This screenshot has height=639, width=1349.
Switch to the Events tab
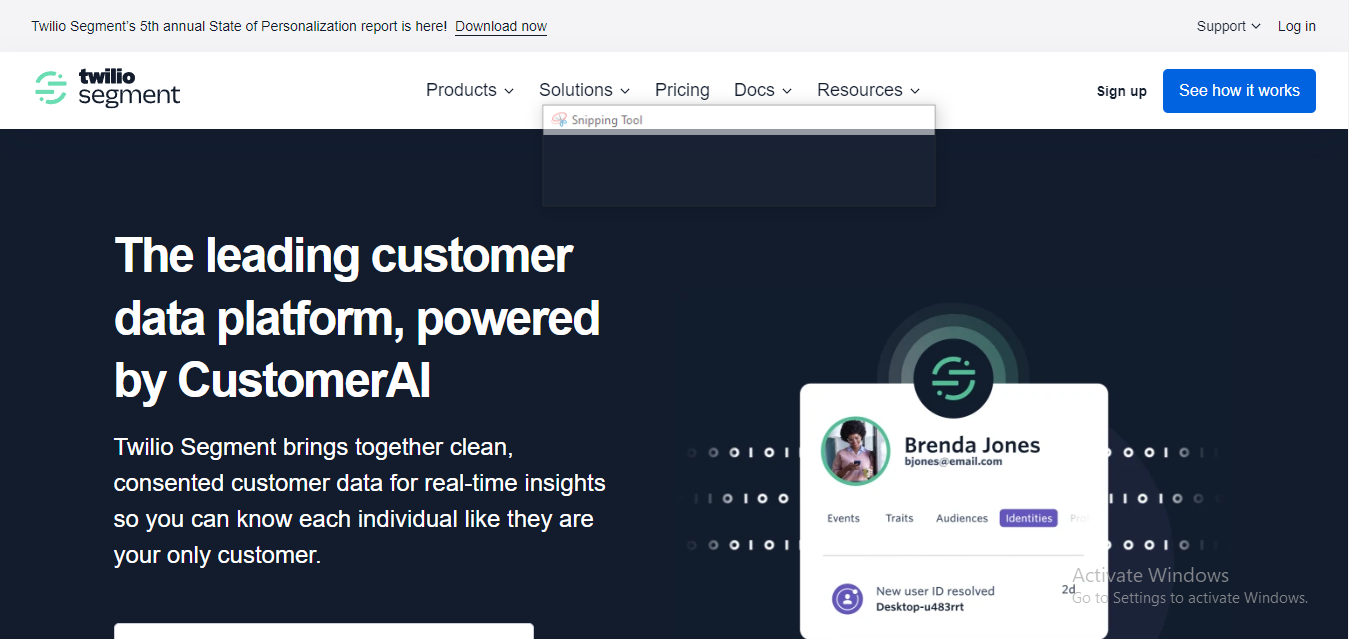843,518
